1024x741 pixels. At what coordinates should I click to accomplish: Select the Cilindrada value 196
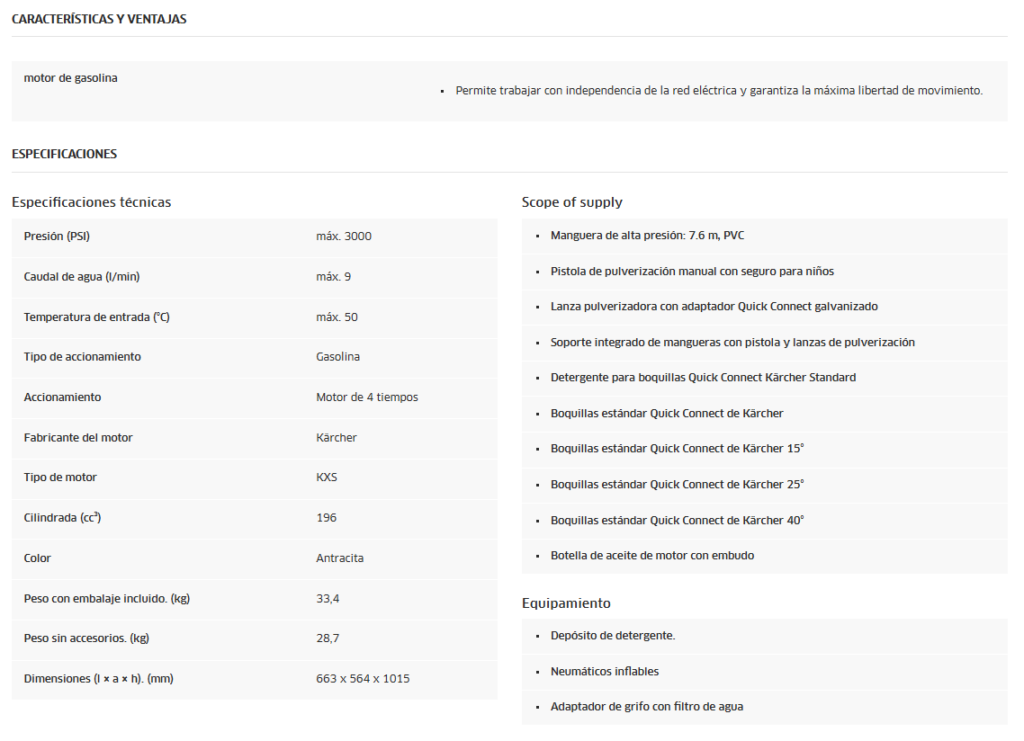pos(326,517)
